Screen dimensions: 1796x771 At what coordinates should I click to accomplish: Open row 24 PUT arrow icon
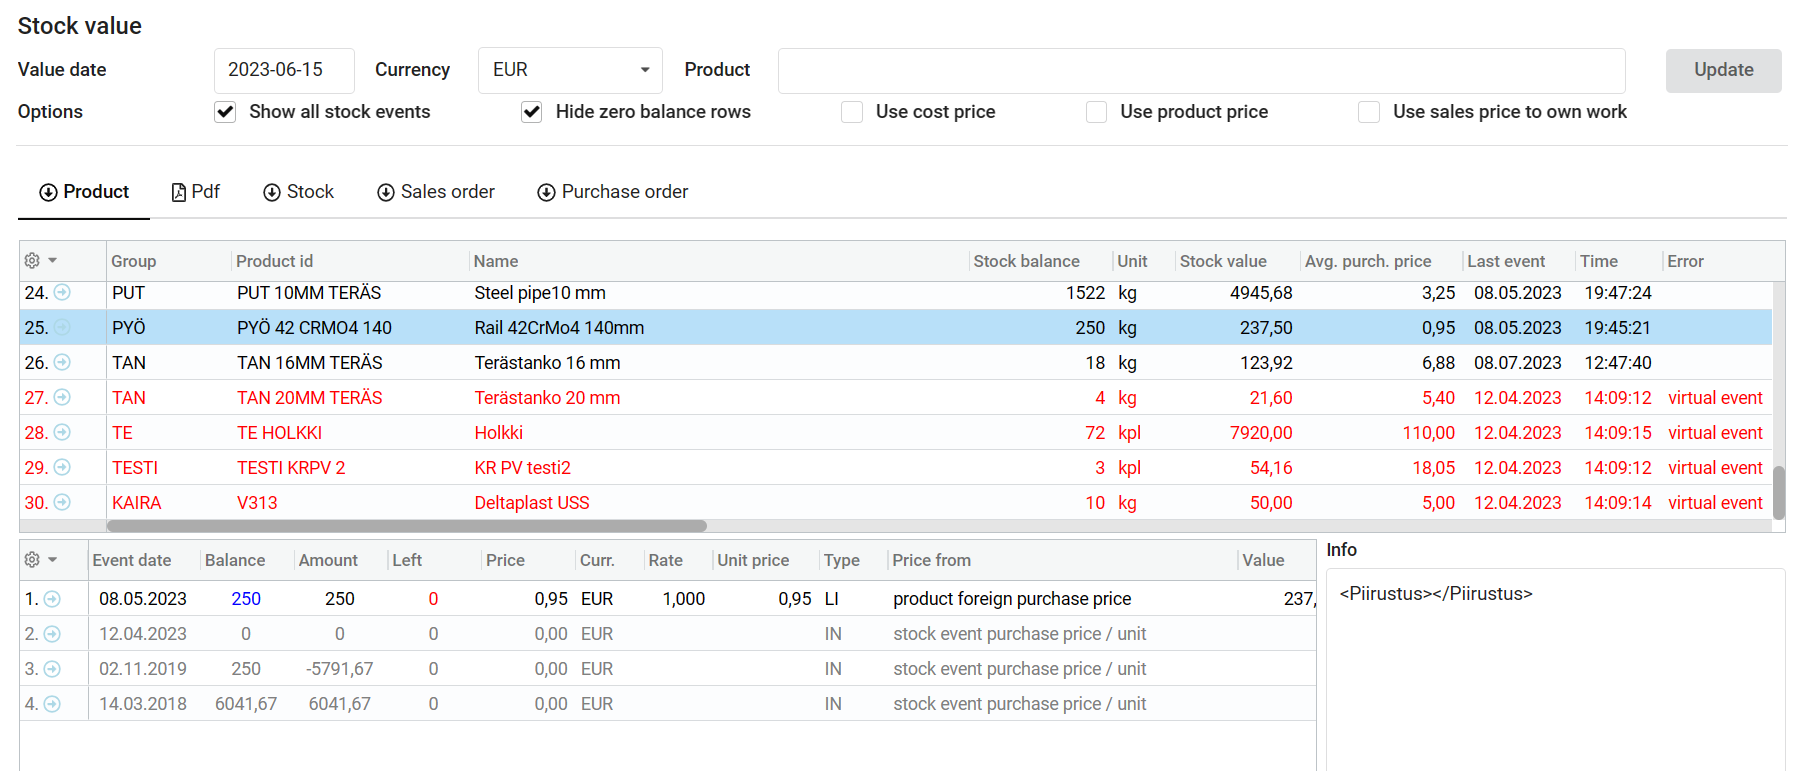(62, 293)
